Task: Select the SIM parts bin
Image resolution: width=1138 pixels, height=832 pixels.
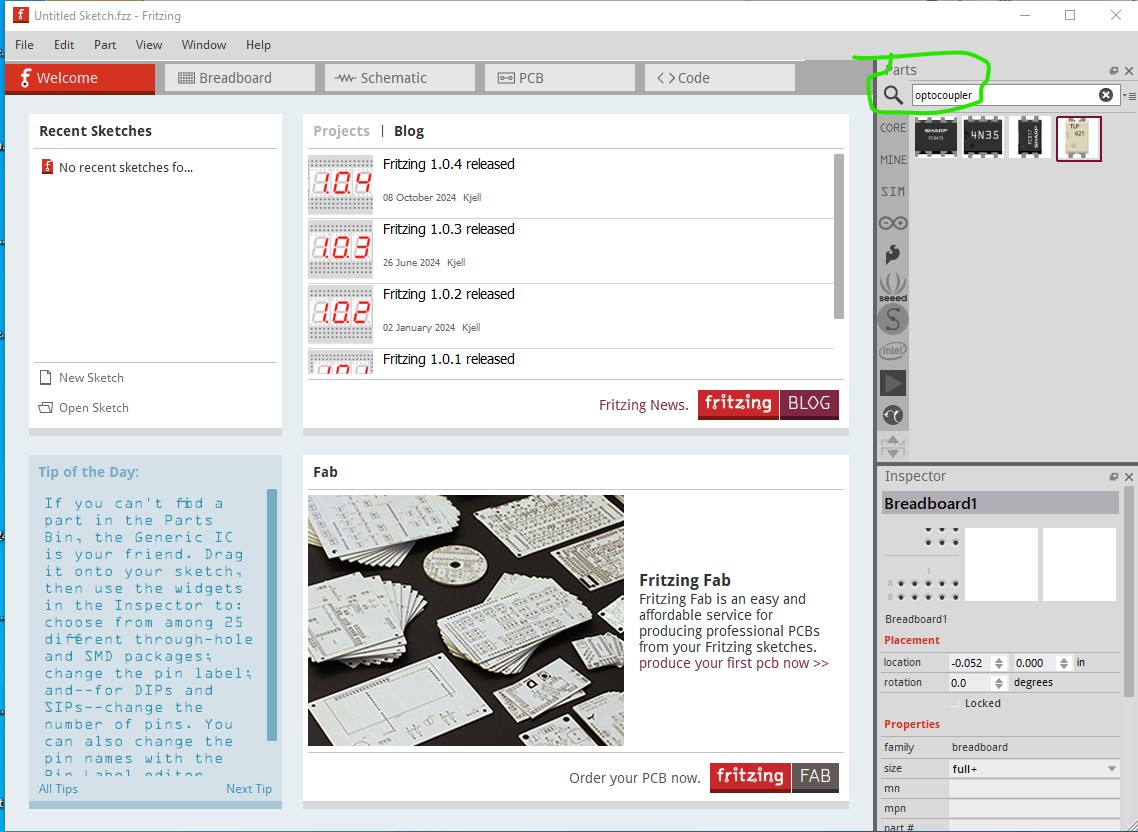Action: [893, 192]
